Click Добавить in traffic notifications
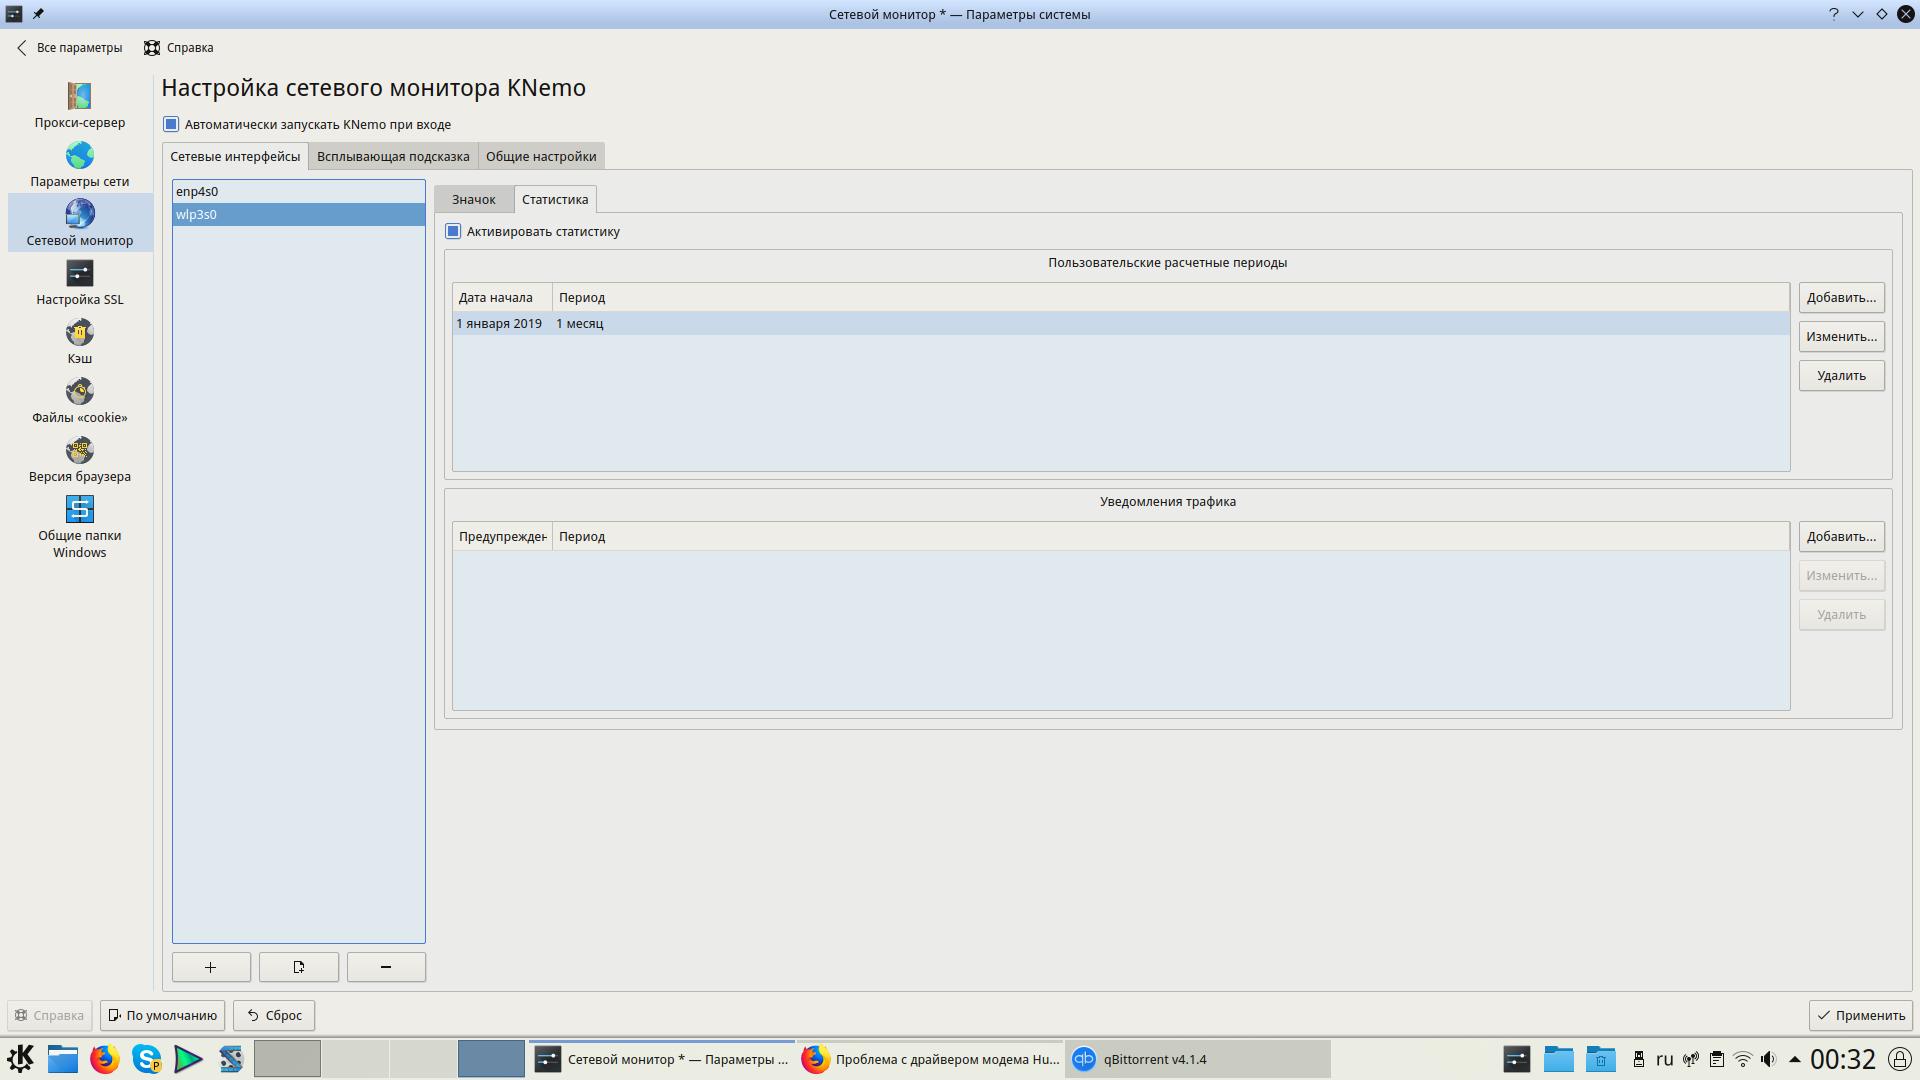The height and width of the screenshot is (1080, 1920). point(1841,537)
